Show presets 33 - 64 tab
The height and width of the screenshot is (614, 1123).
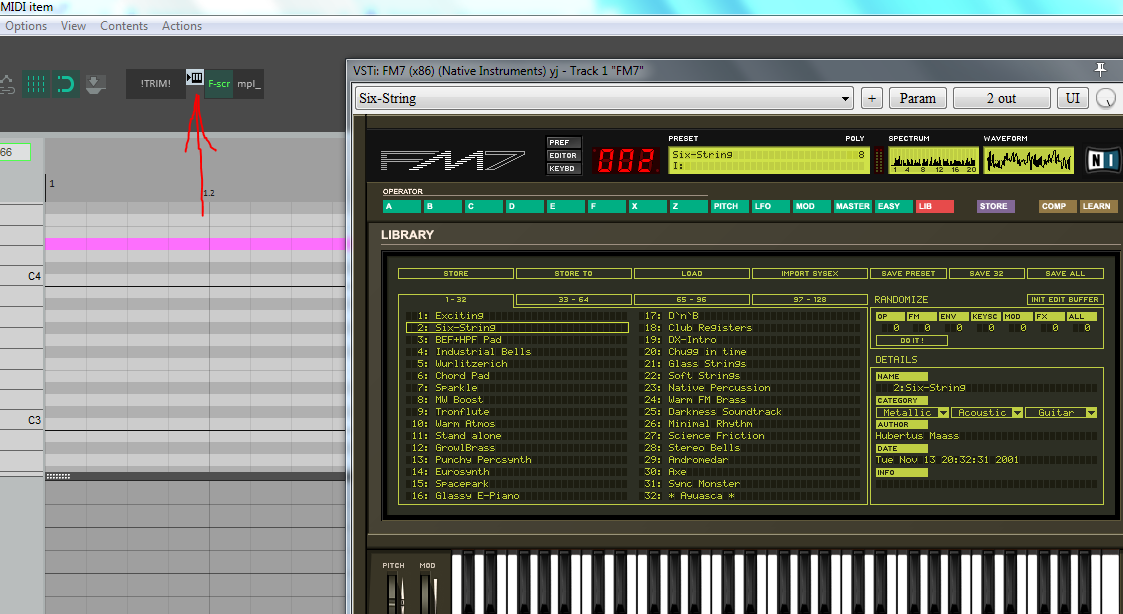click(573, 299)
